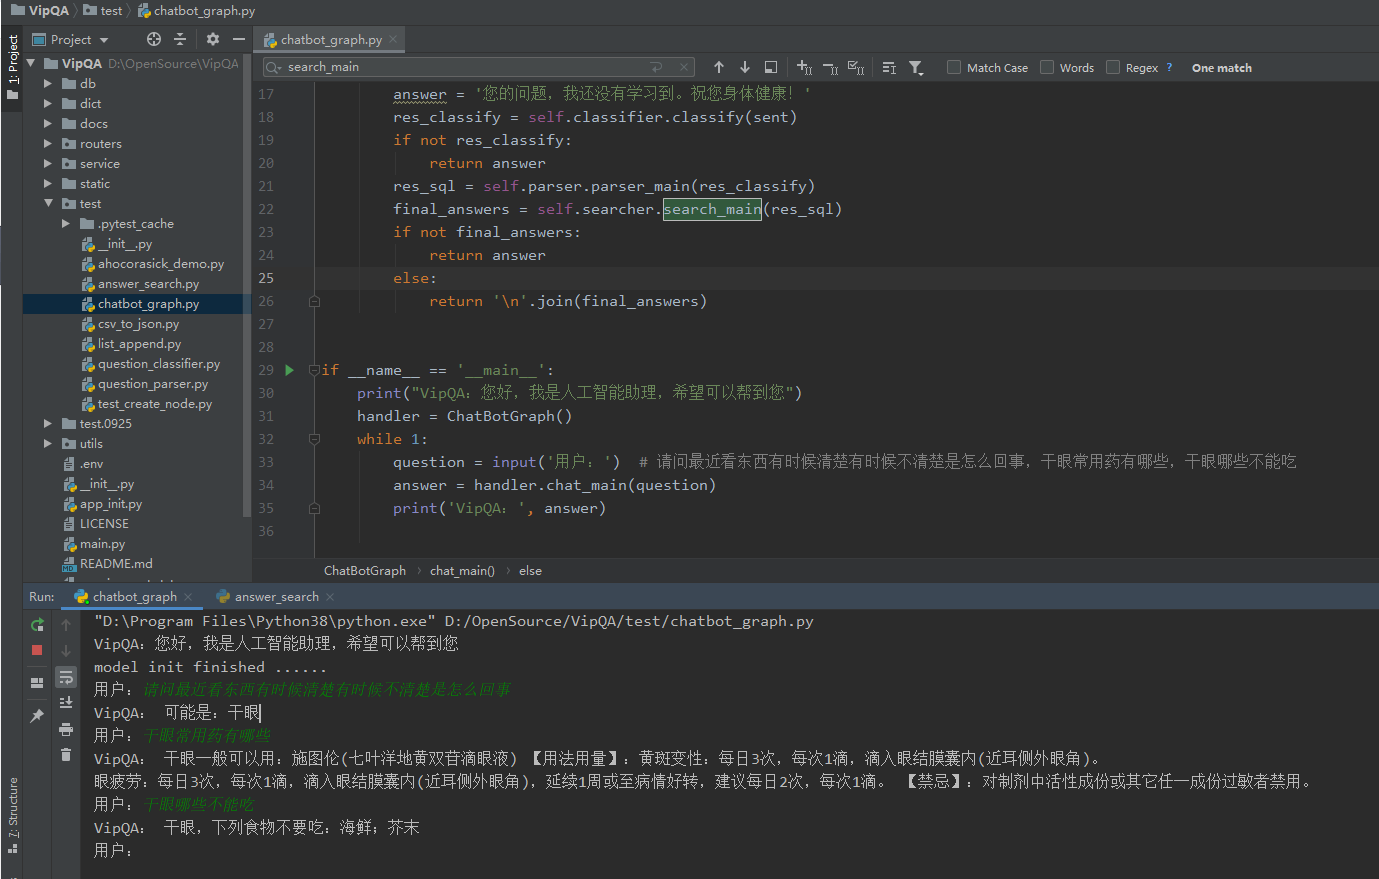Expand the service folder

pos(48,164)
